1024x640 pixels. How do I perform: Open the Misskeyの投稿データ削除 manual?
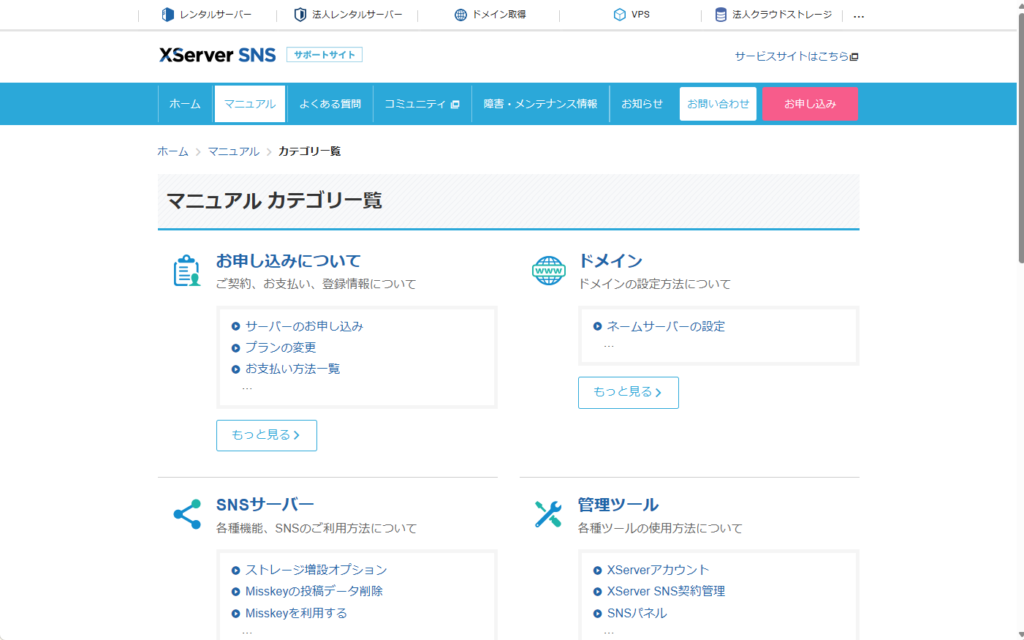tap(313, 591)
